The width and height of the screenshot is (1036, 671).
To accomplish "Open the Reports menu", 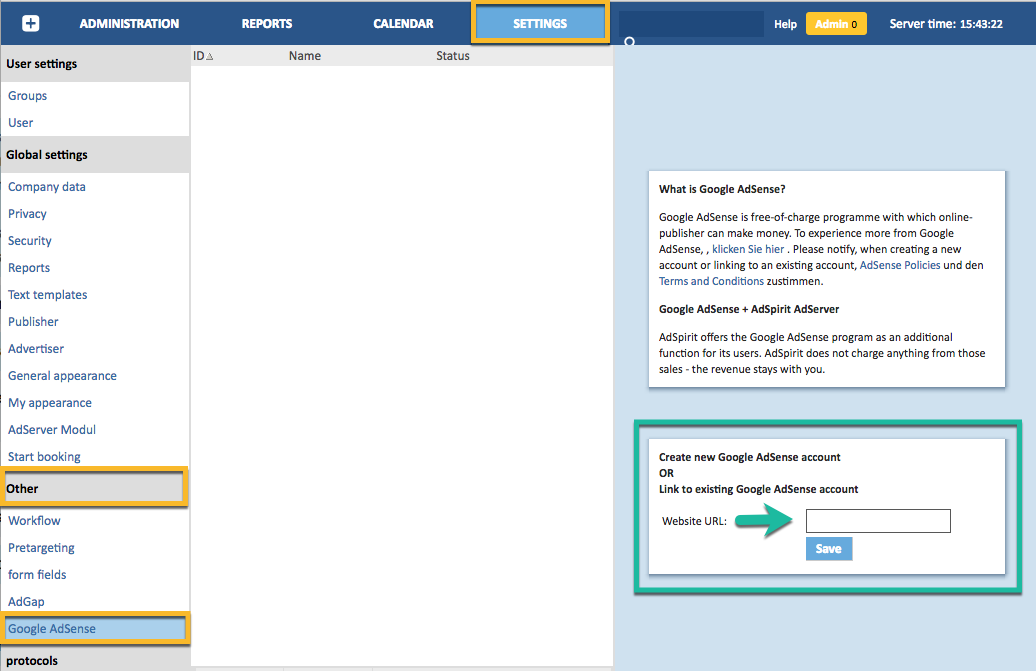I will (x=266, y=24).
